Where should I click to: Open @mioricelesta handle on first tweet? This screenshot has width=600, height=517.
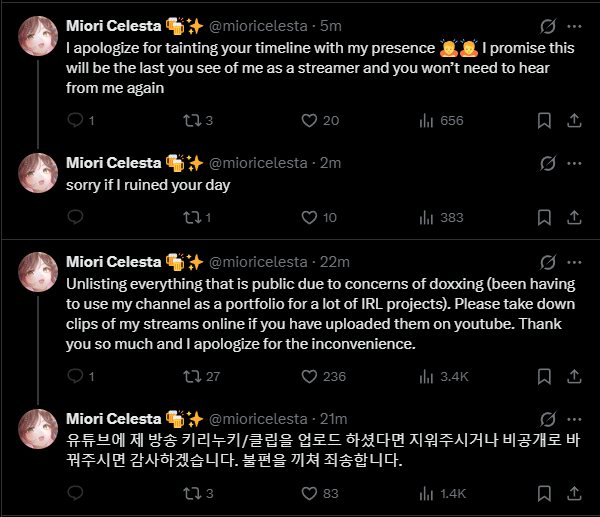pyautogui.click(x=258, y=26)
